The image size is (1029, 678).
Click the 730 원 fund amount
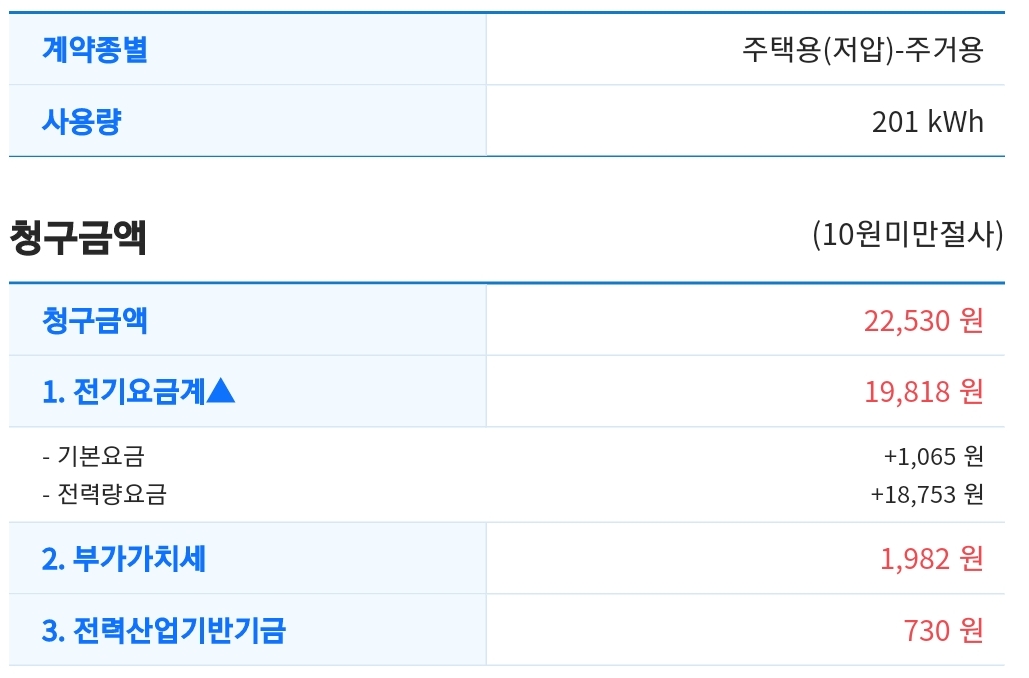943,630
